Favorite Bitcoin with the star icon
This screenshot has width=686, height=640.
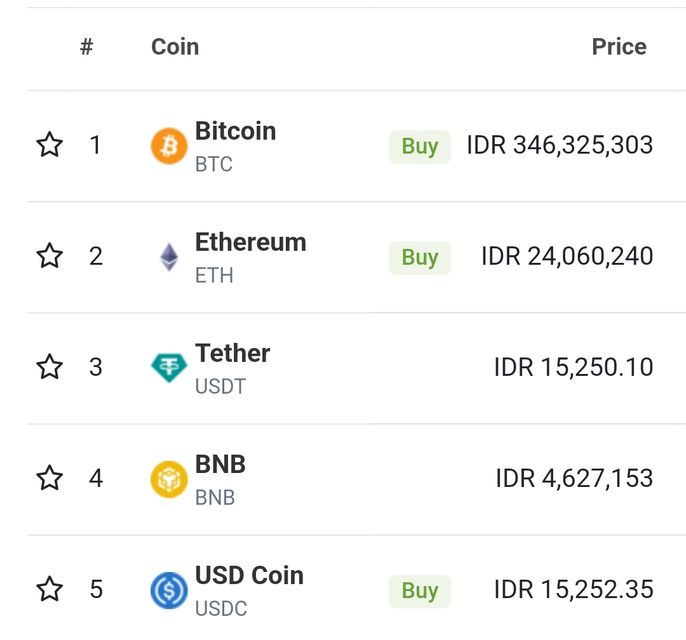pyautogui.click(x=50, y=146)
